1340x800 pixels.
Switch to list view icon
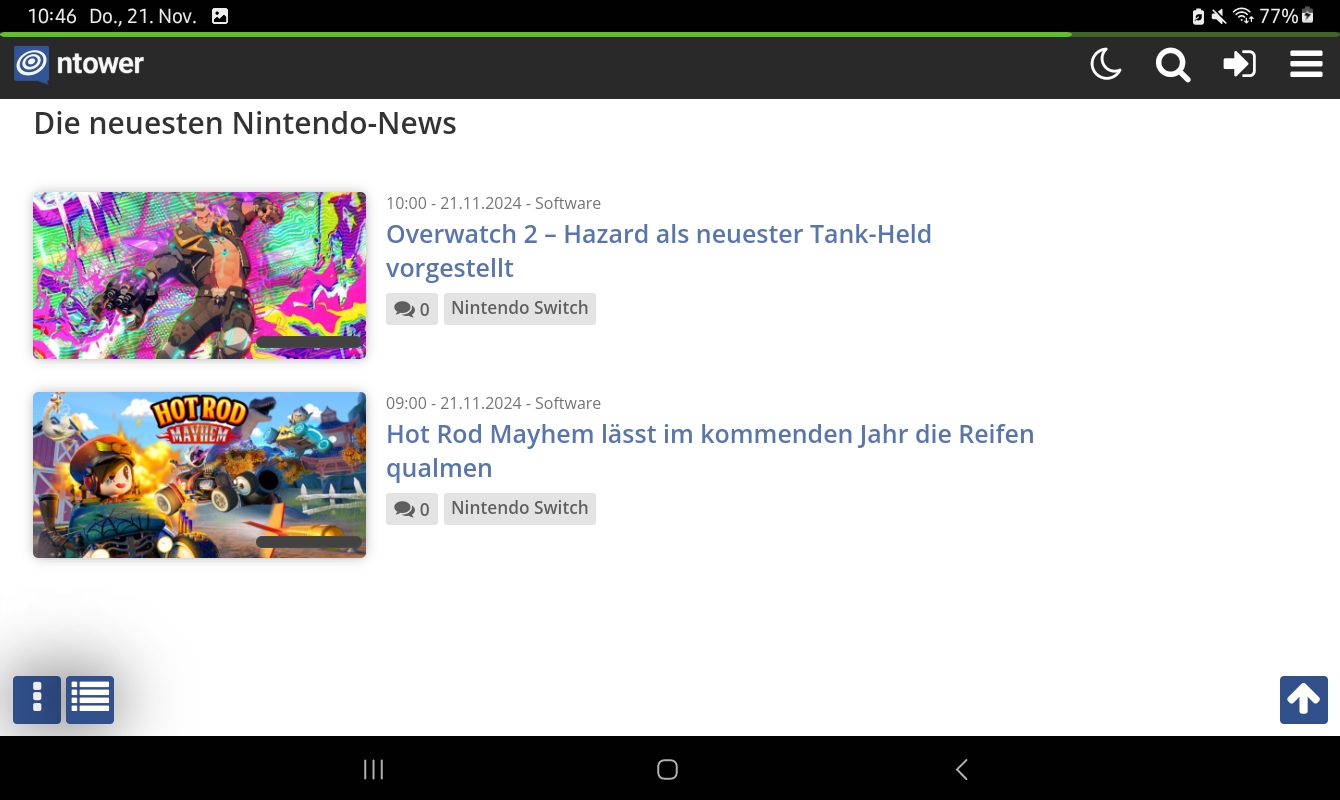click(90, 699)
